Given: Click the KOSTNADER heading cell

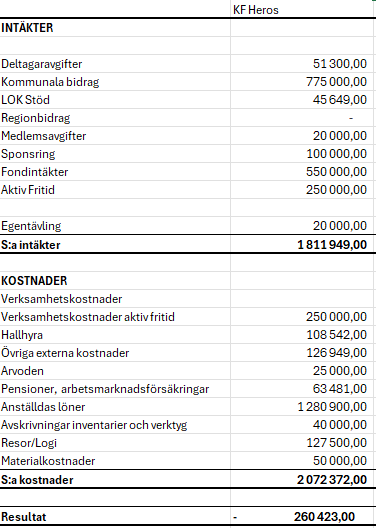Looking at the screenshot, I should [x=115, y=280].
